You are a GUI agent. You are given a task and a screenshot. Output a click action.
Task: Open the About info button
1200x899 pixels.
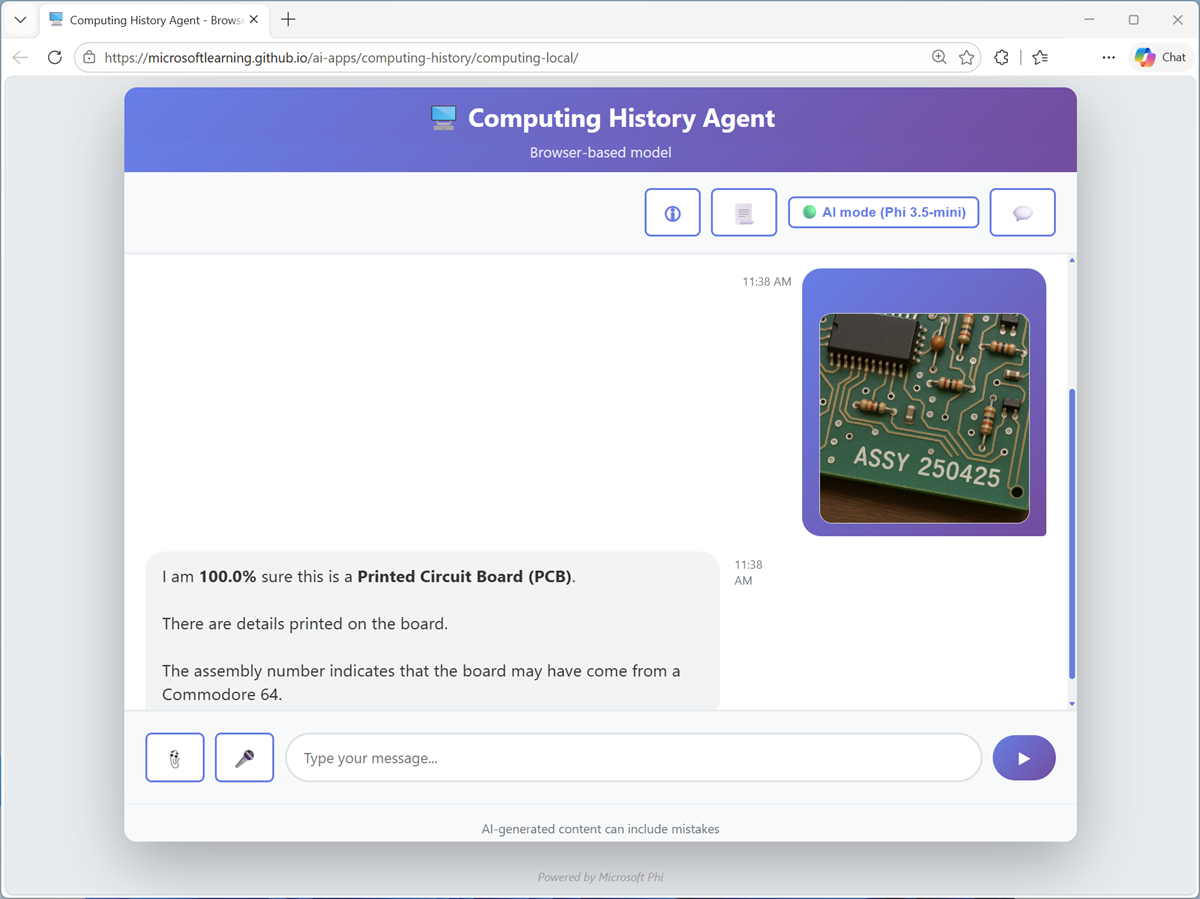(x=672, y=212)
